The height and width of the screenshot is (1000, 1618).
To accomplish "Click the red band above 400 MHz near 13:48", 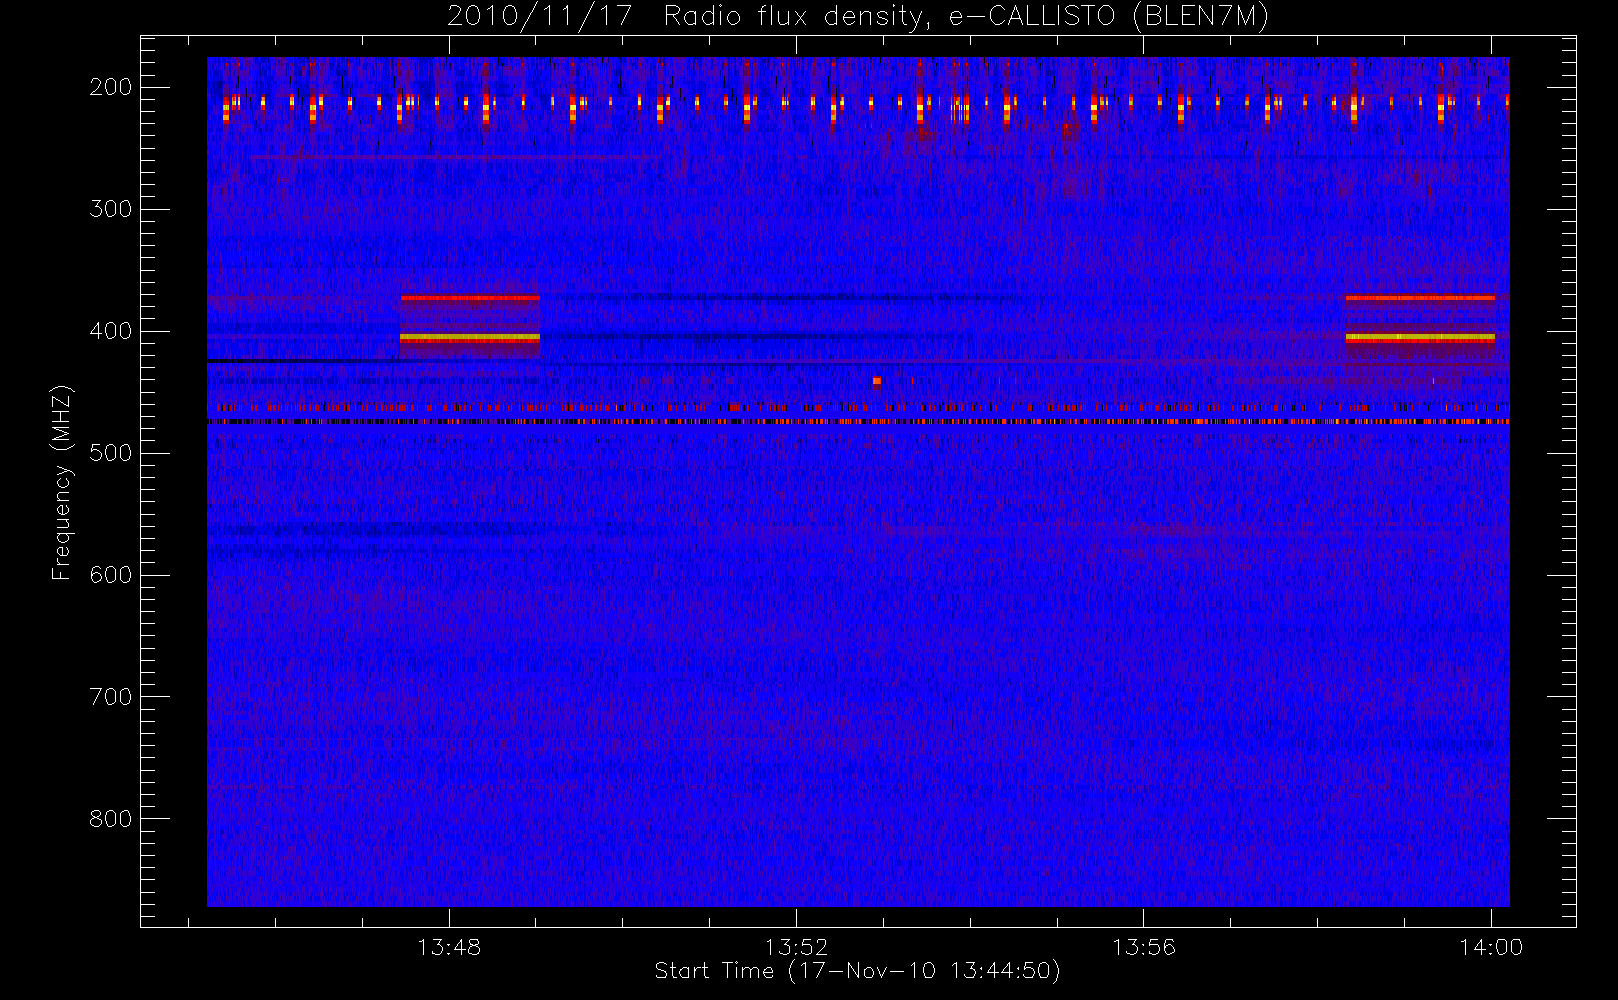I will 470,298.
